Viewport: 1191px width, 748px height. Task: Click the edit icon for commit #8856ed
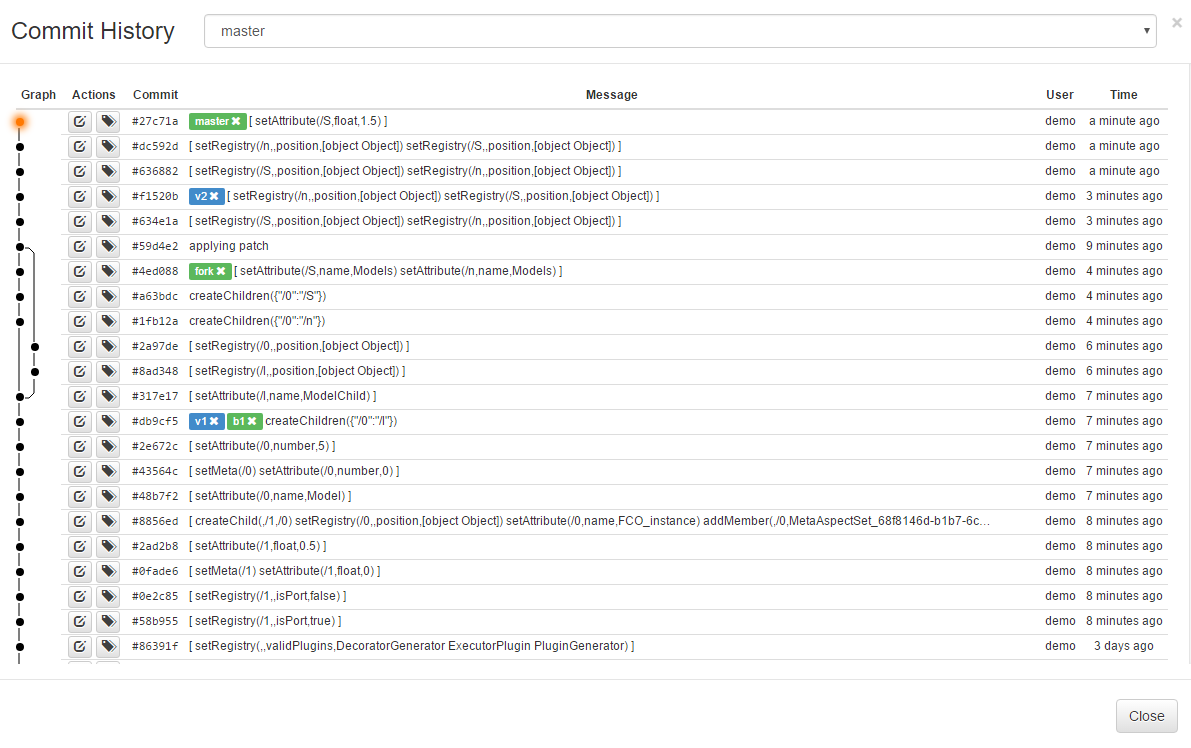pos(80,521)
